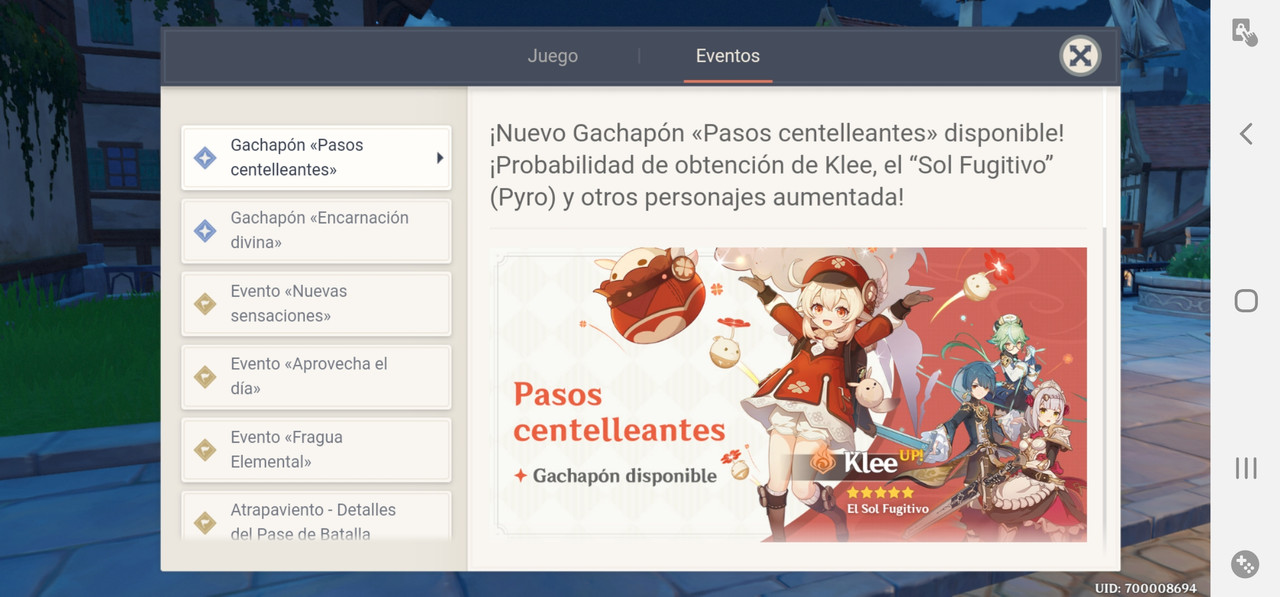The height and width of the screenshot is (597, 1280).
Task: Tap the Android recent apps button
Action: (1246, 467)
